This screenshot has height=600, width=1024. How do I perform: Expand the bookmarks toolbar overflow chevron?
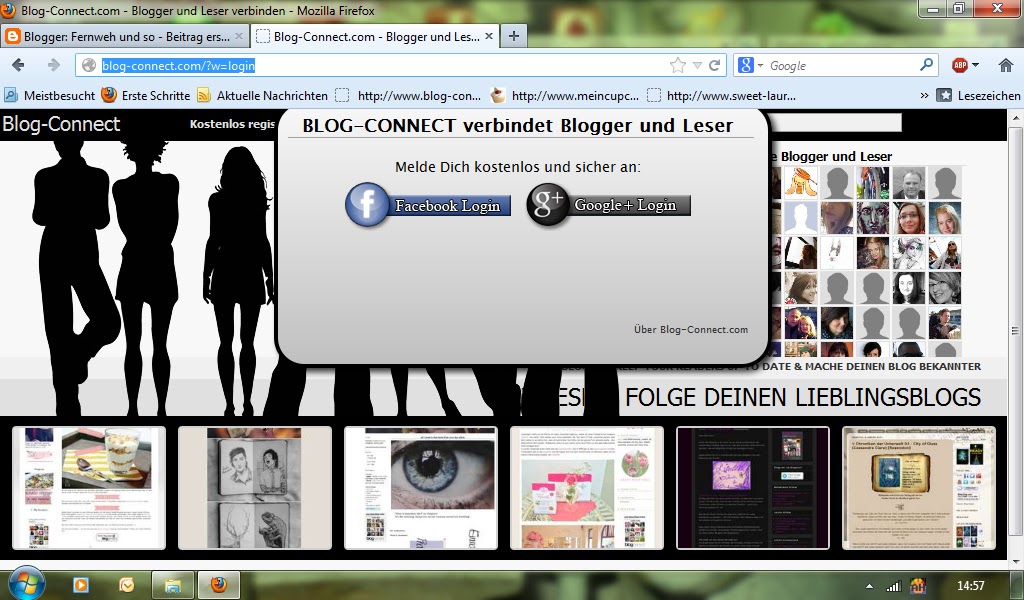pos(924,95)
